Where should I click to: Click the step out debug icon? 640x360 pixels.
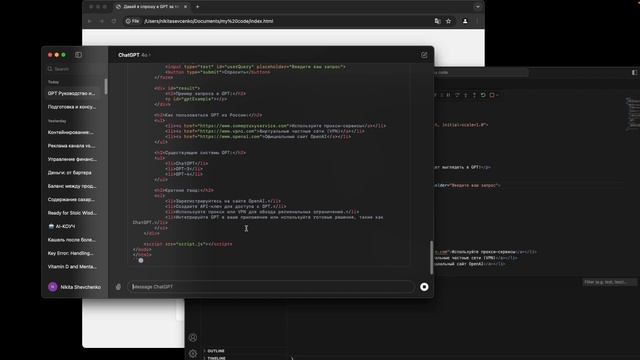pyautogui.click(x=474, y=95)
